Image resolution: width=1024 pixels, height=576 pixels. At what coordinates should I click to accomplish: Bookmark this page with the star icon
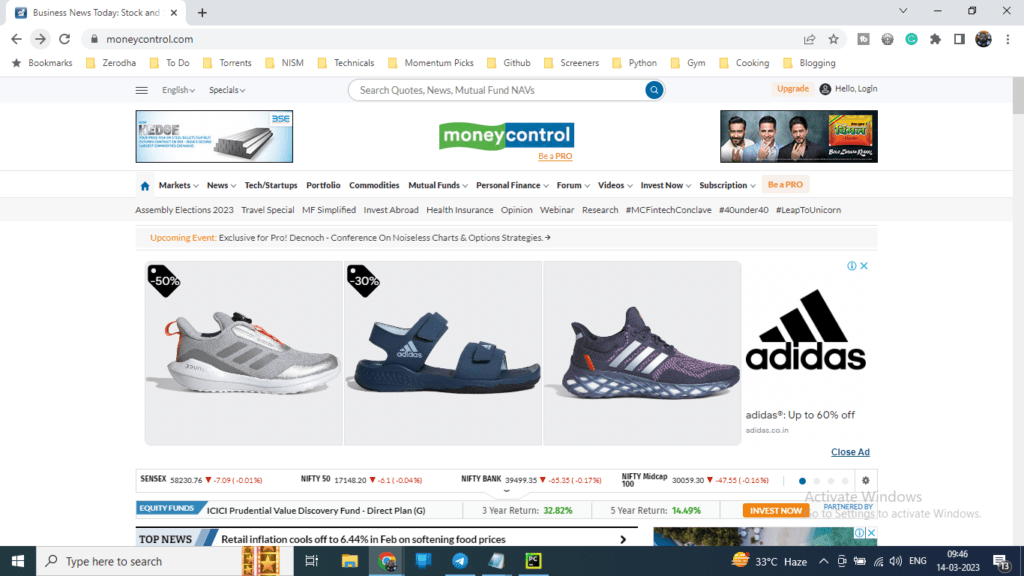coord(833,39)
